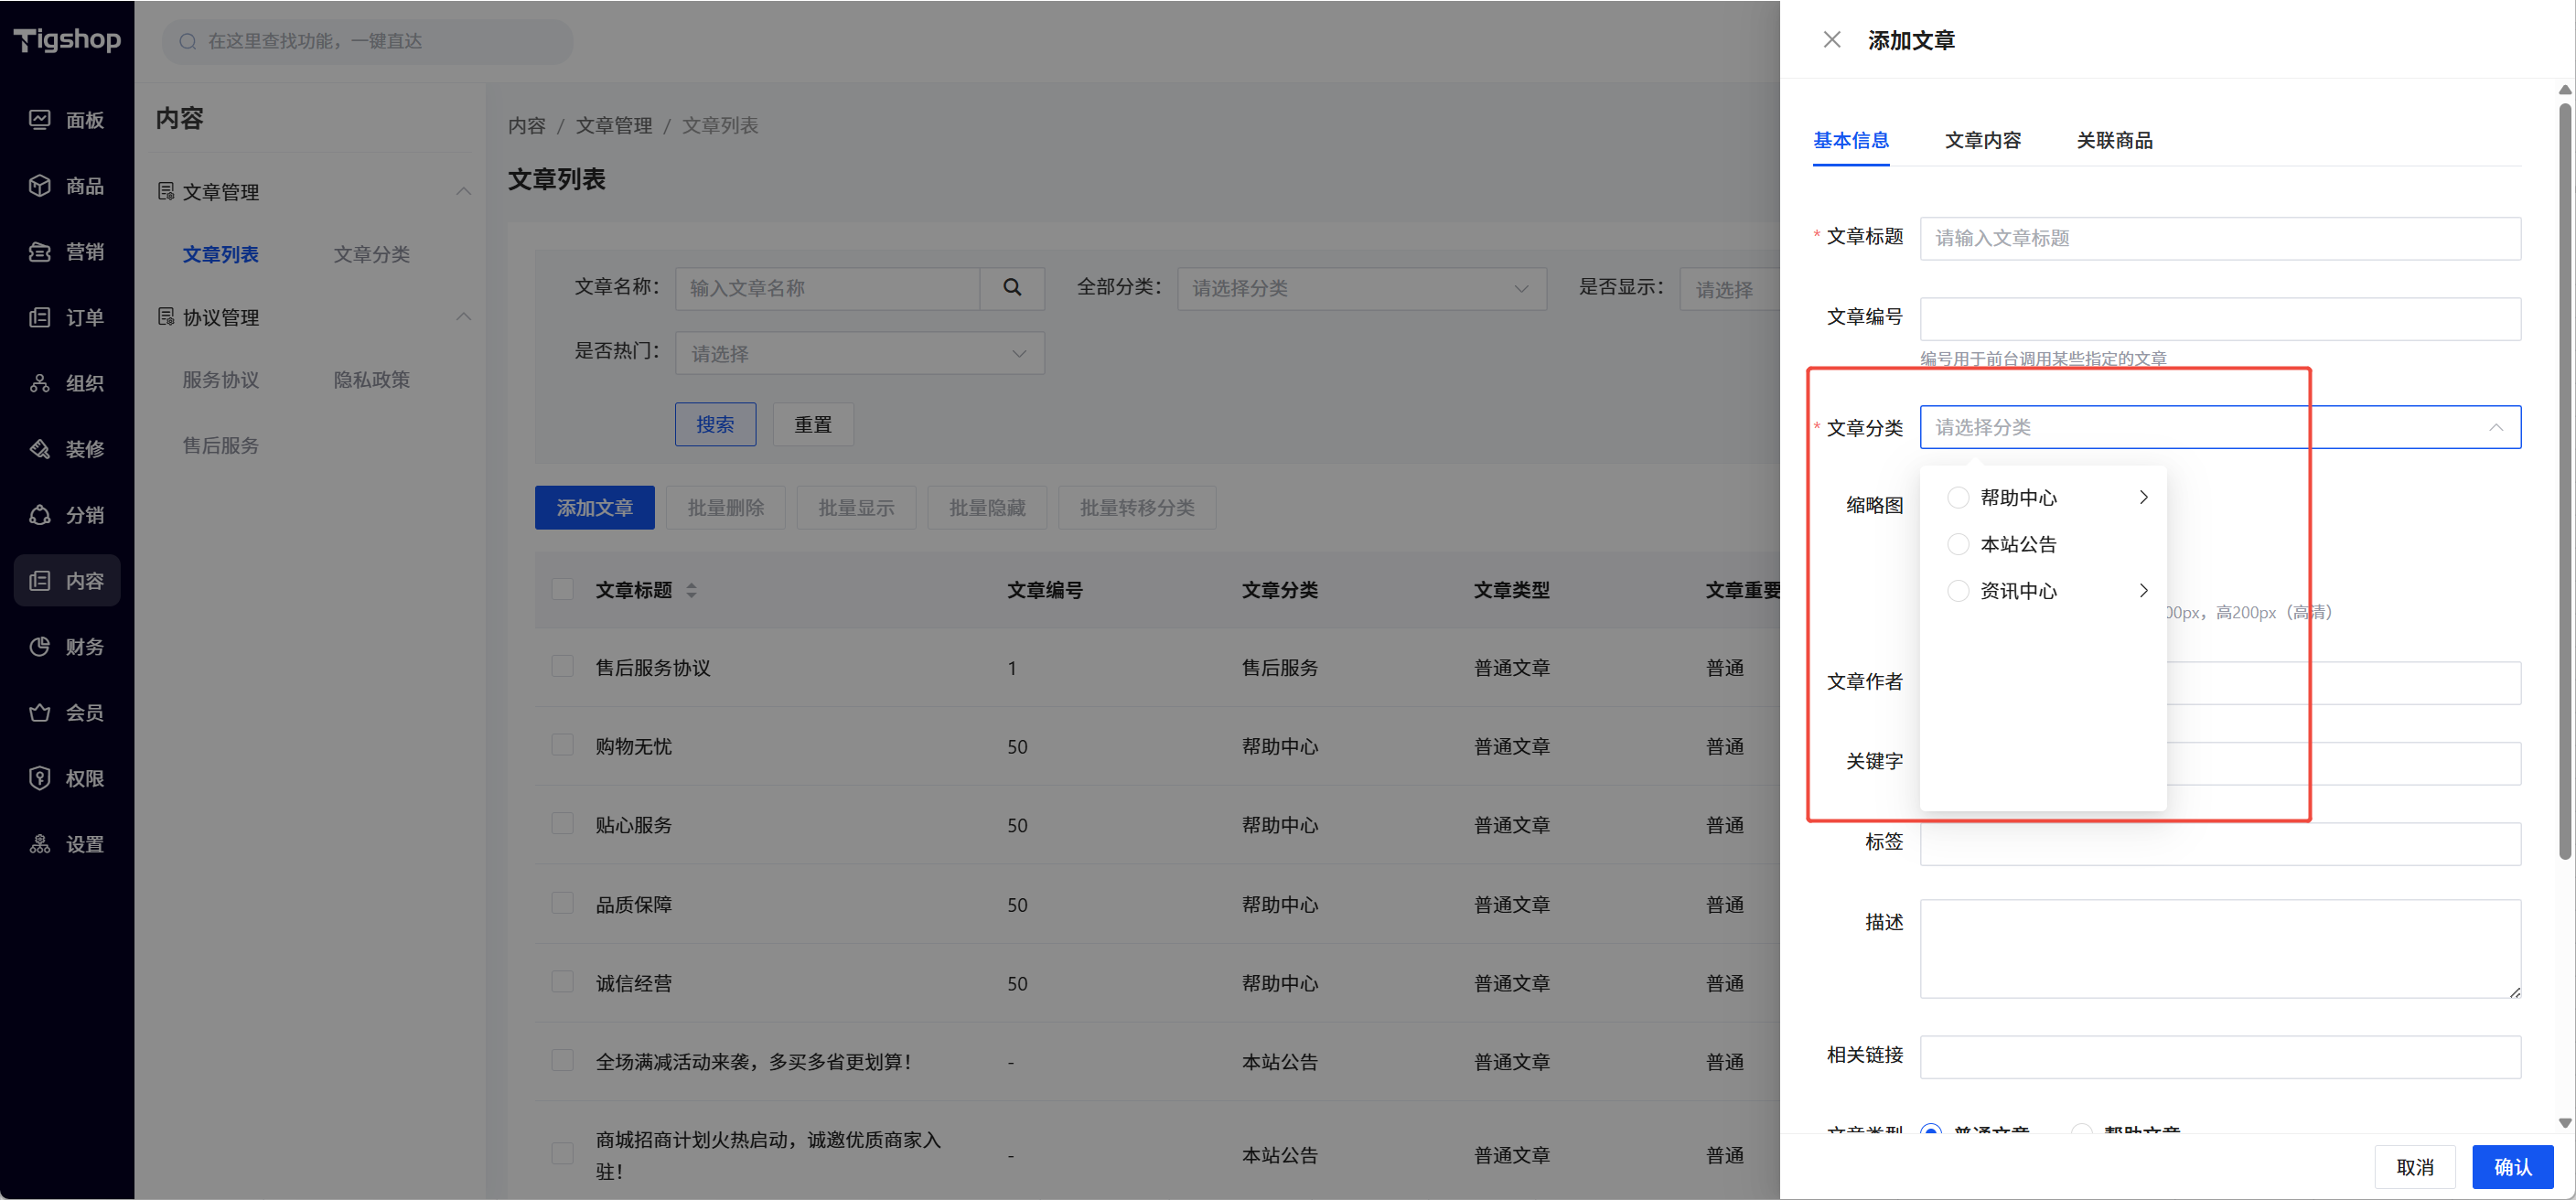Image resolution: width=2576 pixels, height=1200 pixels.
Task: Collapse the 文章分类 category dropdown
Action: pyautogui.click(x=2496, y=428)
